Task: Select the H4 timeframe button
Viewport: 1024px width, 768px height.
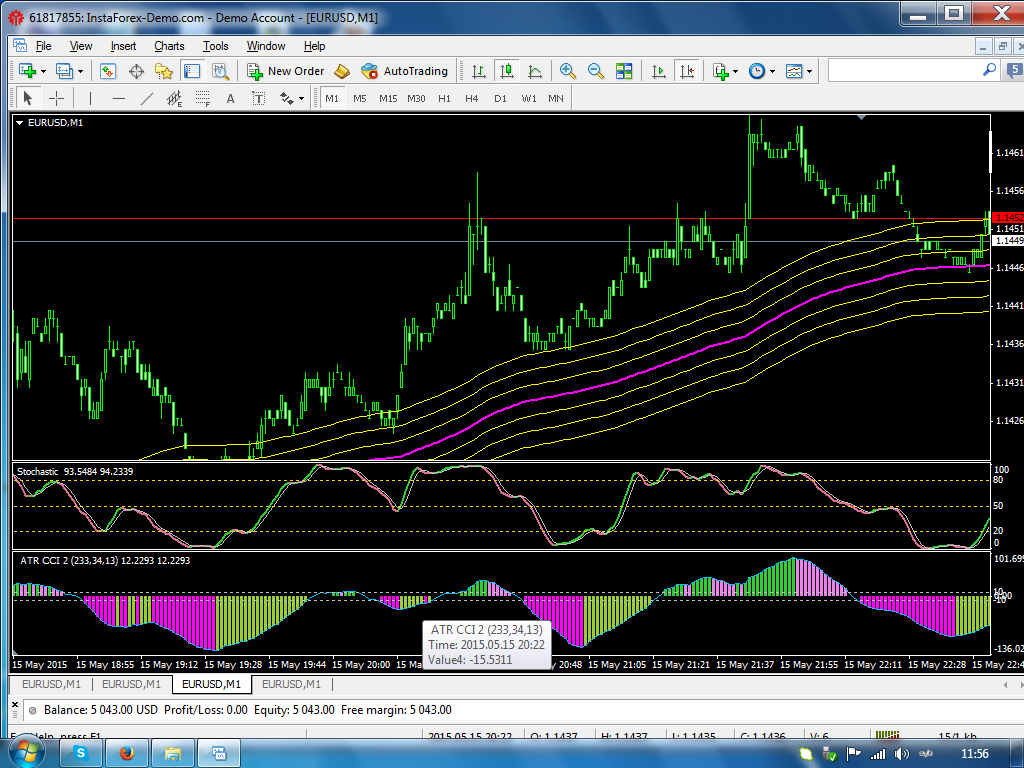Action: (472, 99)
